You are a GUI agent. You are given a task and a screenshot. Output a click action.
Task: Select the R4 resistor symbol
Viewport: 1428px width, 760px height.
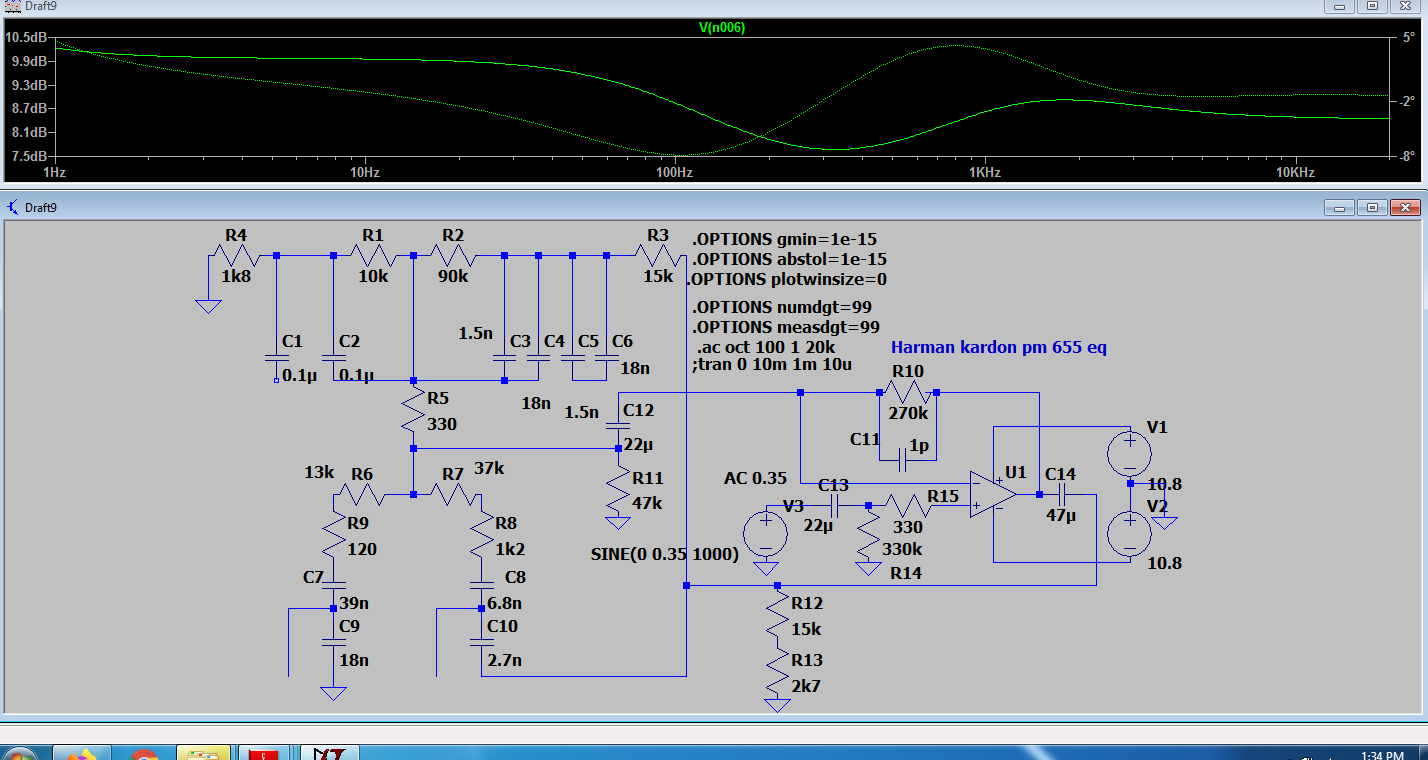tap(236, 256)
